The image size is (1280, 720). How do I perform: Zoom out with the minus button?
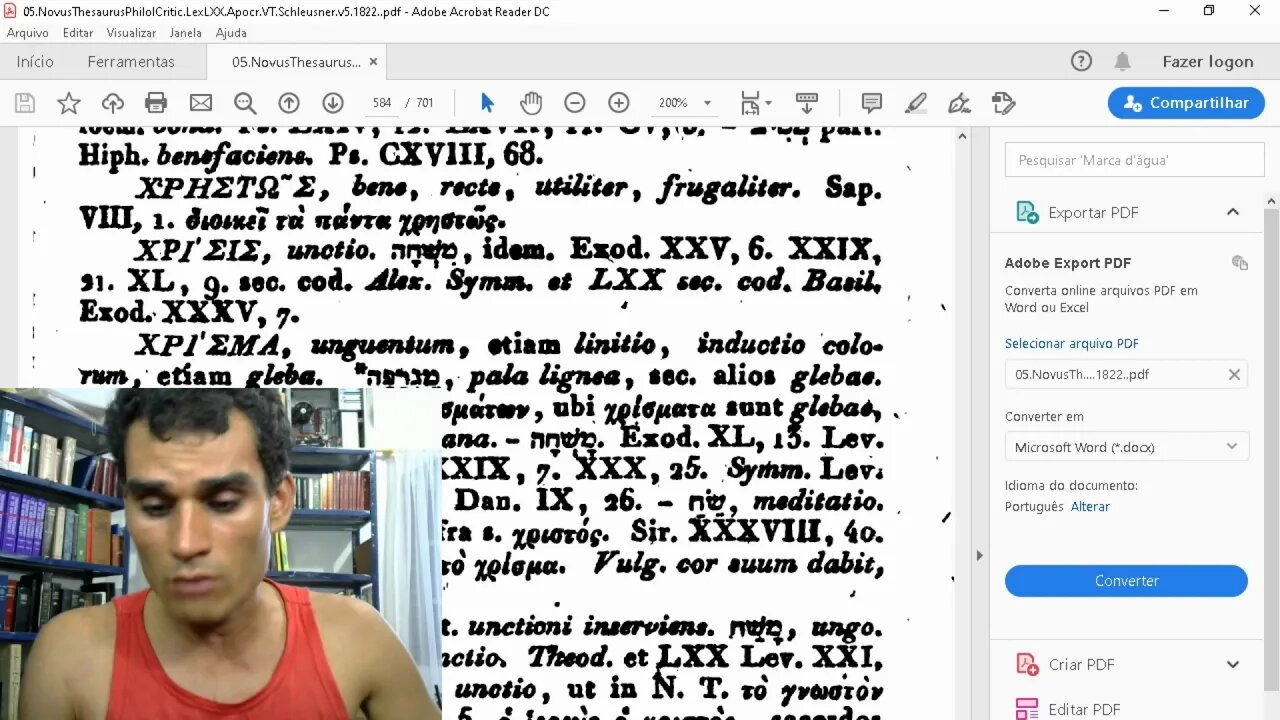(x=575, y=103)
